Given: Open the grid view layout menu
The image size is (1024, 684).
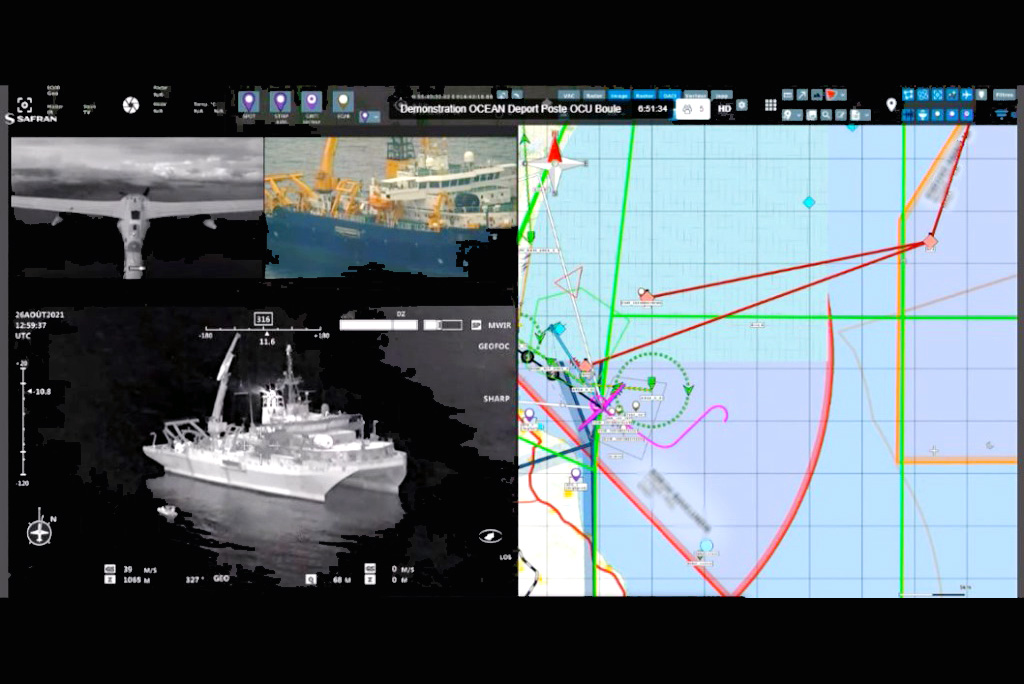Looking at the screenshot, I should click(x=769, y=107).
